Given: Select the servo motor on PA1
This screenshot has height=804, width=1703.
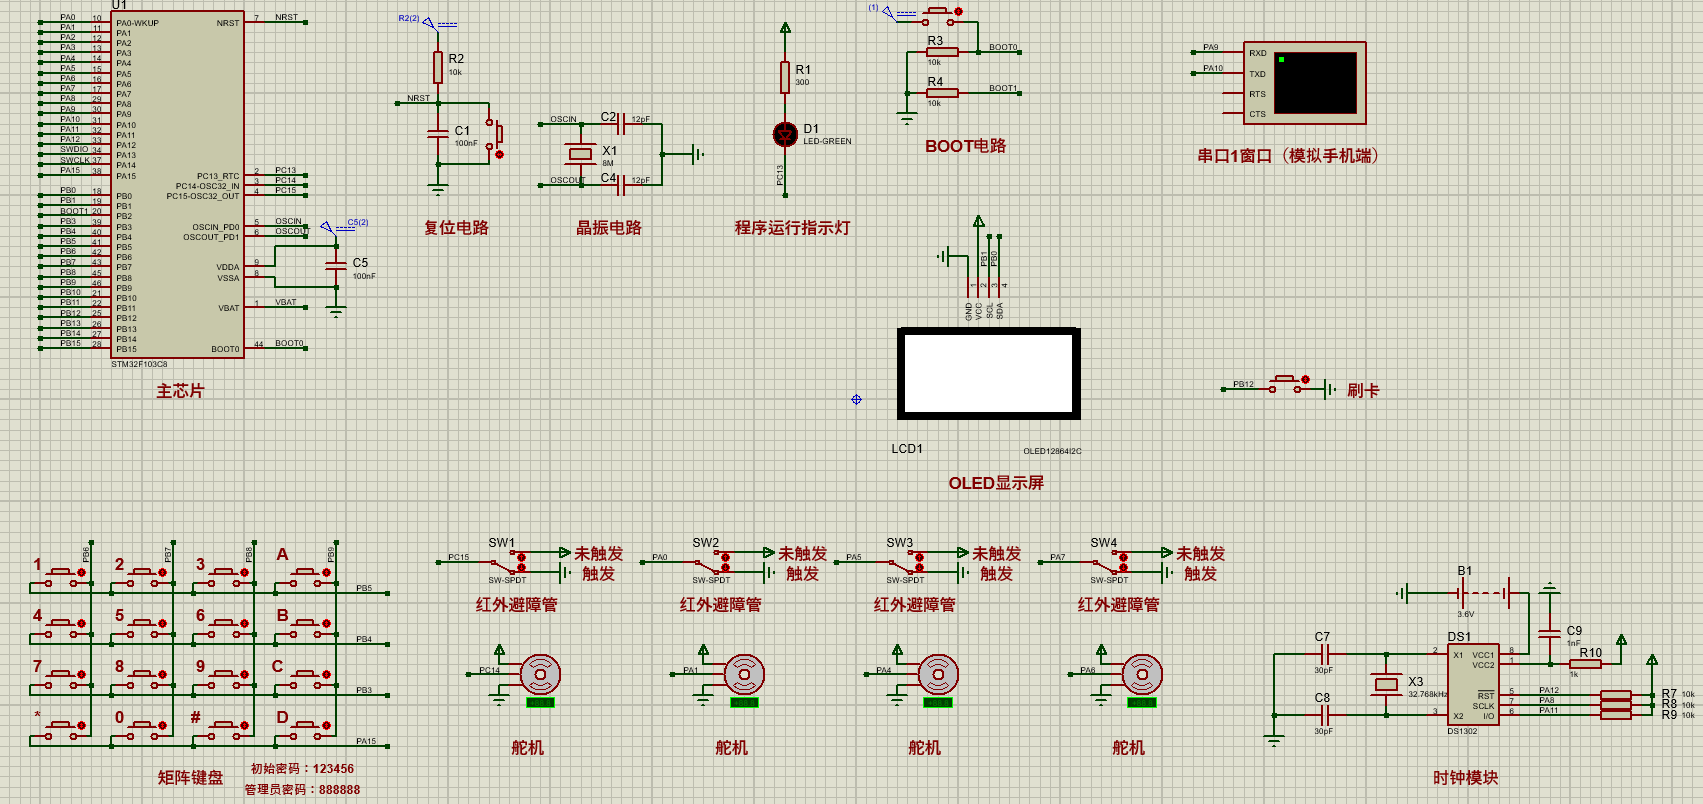Looking at the screenshot, I should [x=744, y=675].
